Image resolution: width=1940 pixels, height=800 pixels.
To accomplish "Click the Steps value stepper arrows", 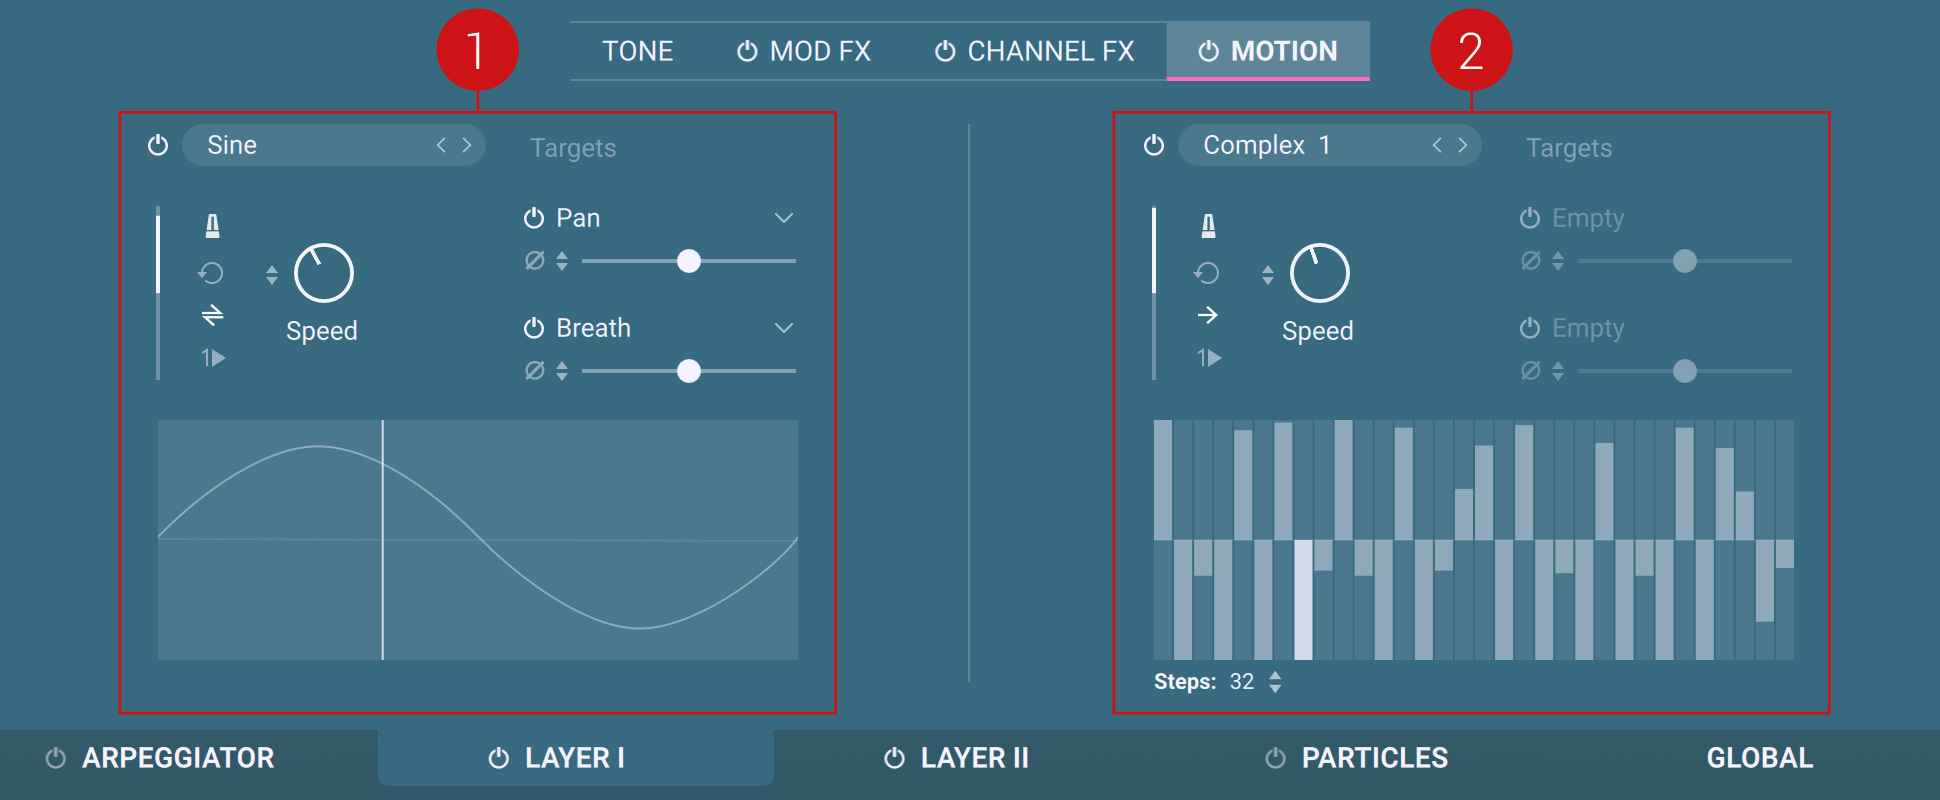I will pyautogui.click(x=1275, y=682).
